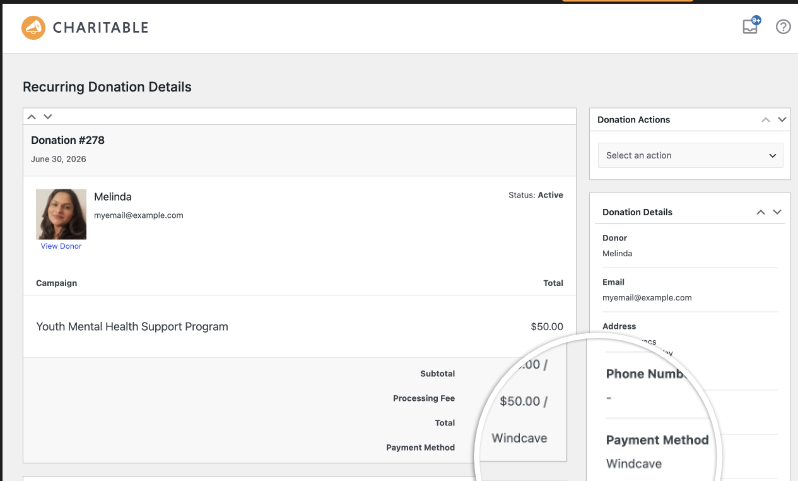798x481 pixels.
Task: Move Donation Actions panel down arrow
Action: (782, 120)
